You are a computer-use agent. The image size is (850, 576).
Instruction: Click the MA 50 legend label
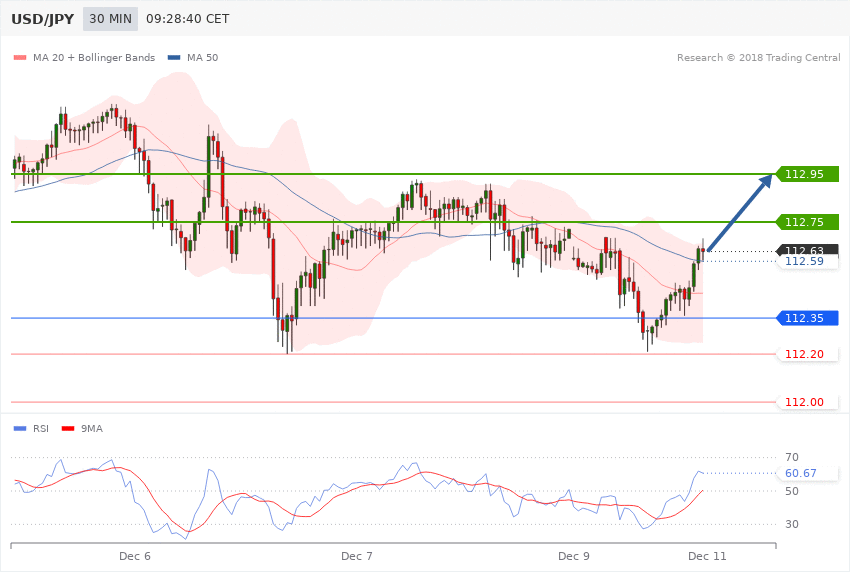pos(202,57)
